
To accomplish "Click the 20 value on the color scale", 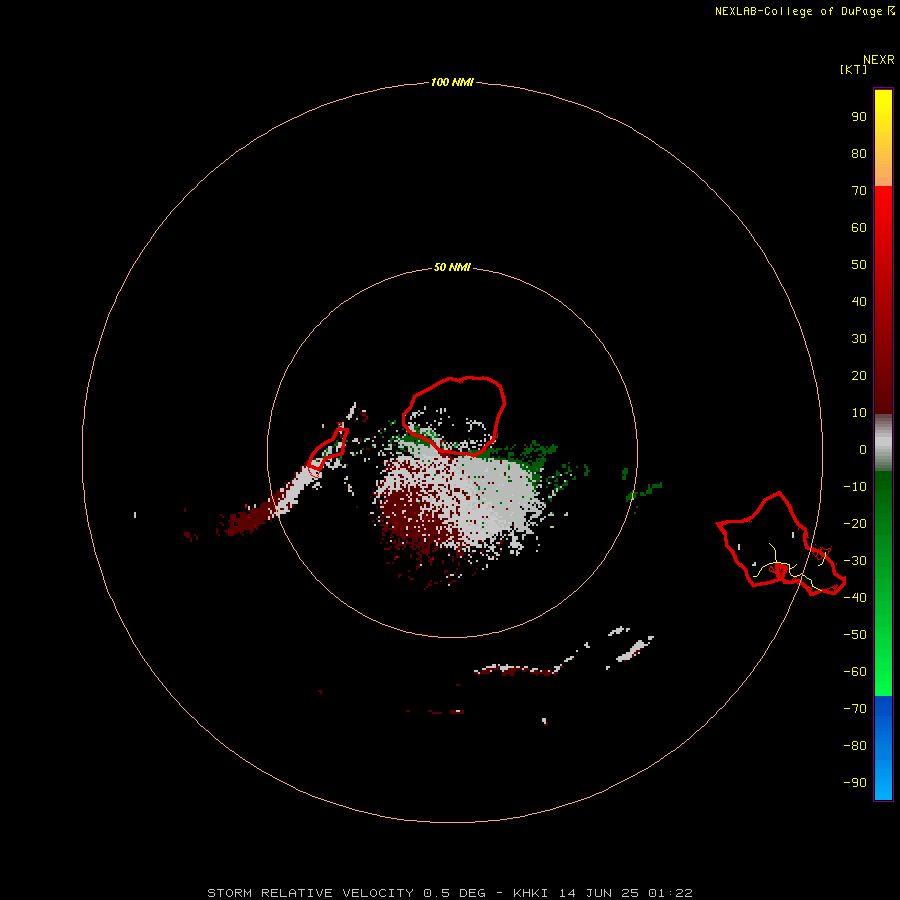I will (859, 375).
